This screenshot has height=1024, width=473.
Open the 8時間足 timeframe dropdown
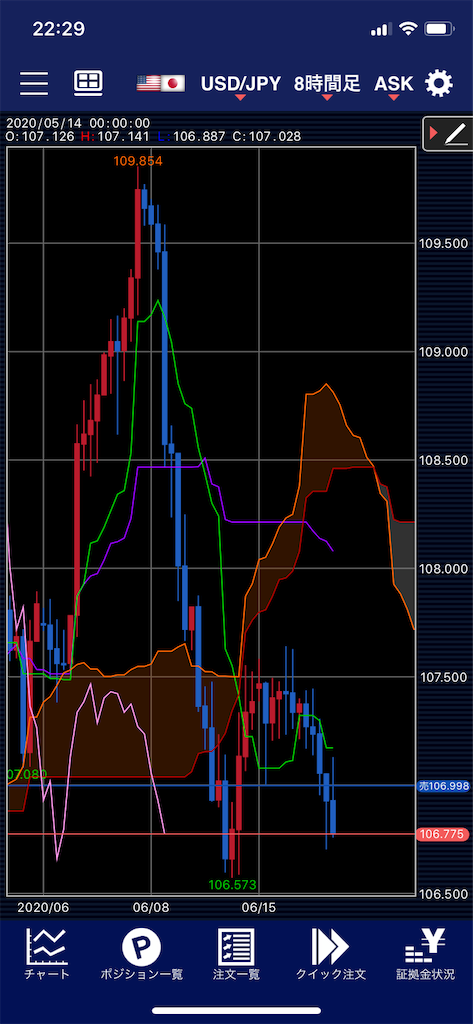click(x=327, y=84)
